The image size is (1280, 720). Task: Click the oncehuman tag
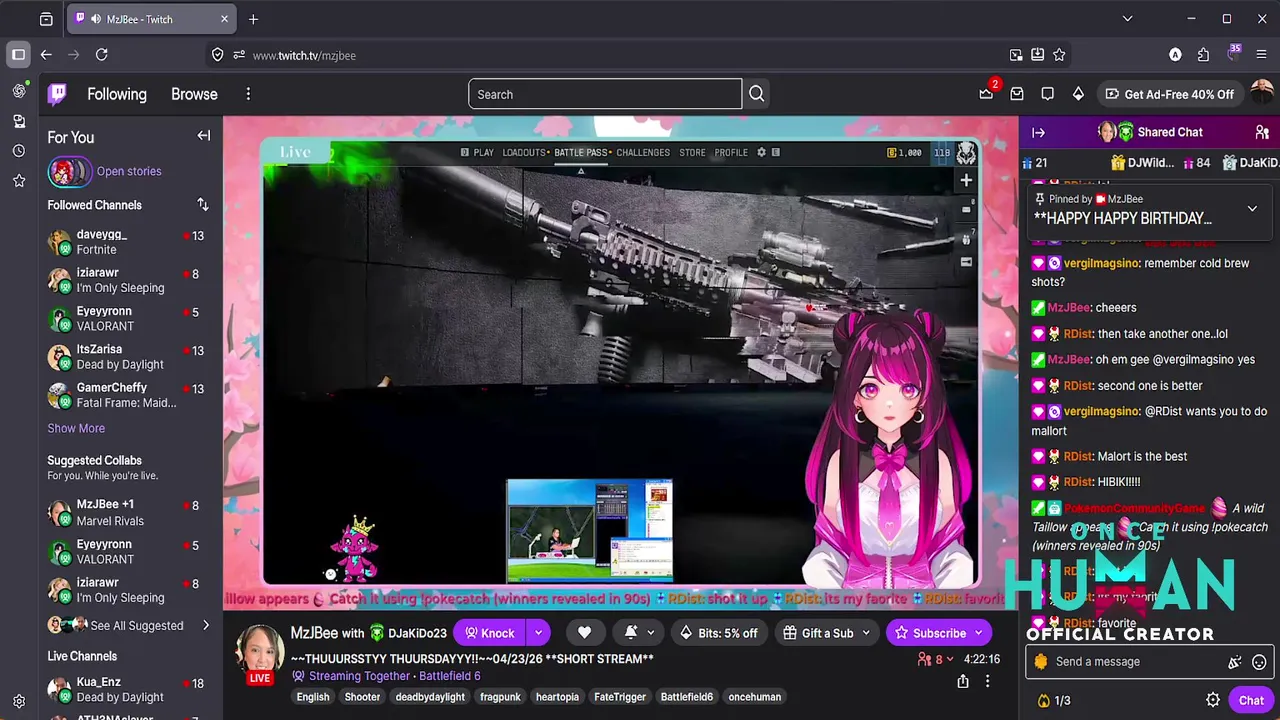point(755,697)
